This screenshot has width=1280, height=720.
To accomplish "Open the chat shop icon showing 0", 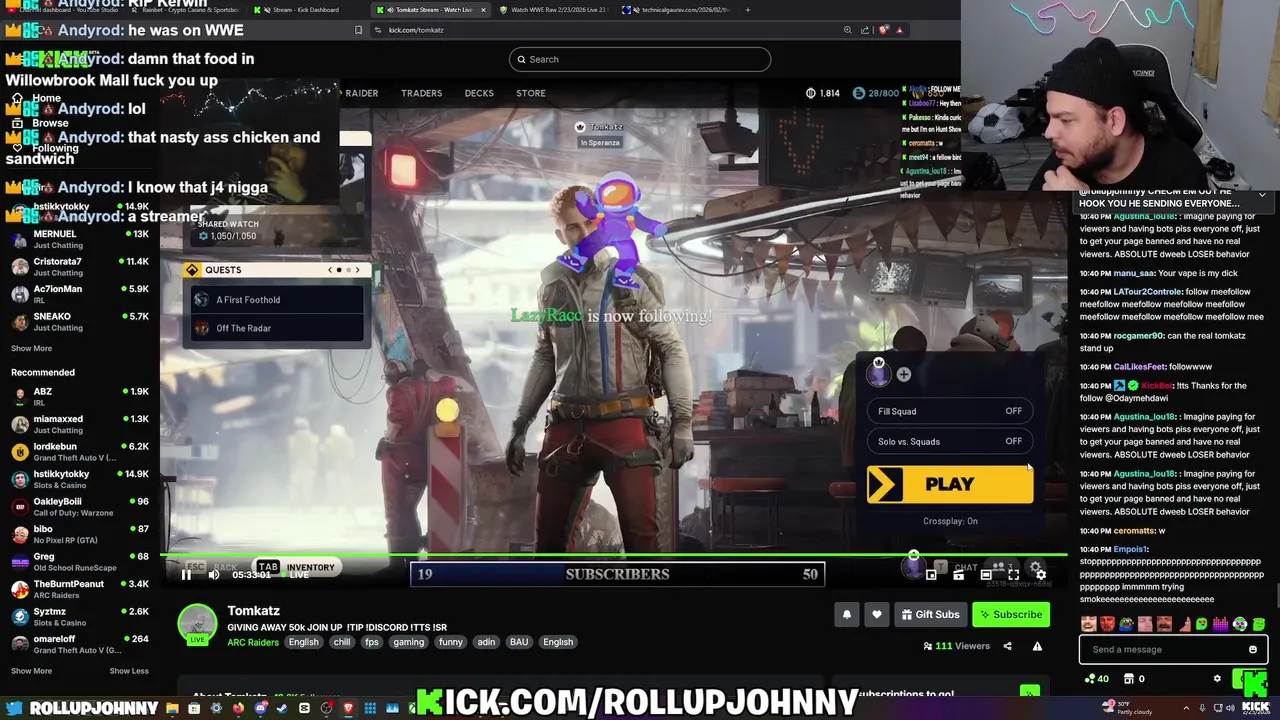I will pos(1134,679).
